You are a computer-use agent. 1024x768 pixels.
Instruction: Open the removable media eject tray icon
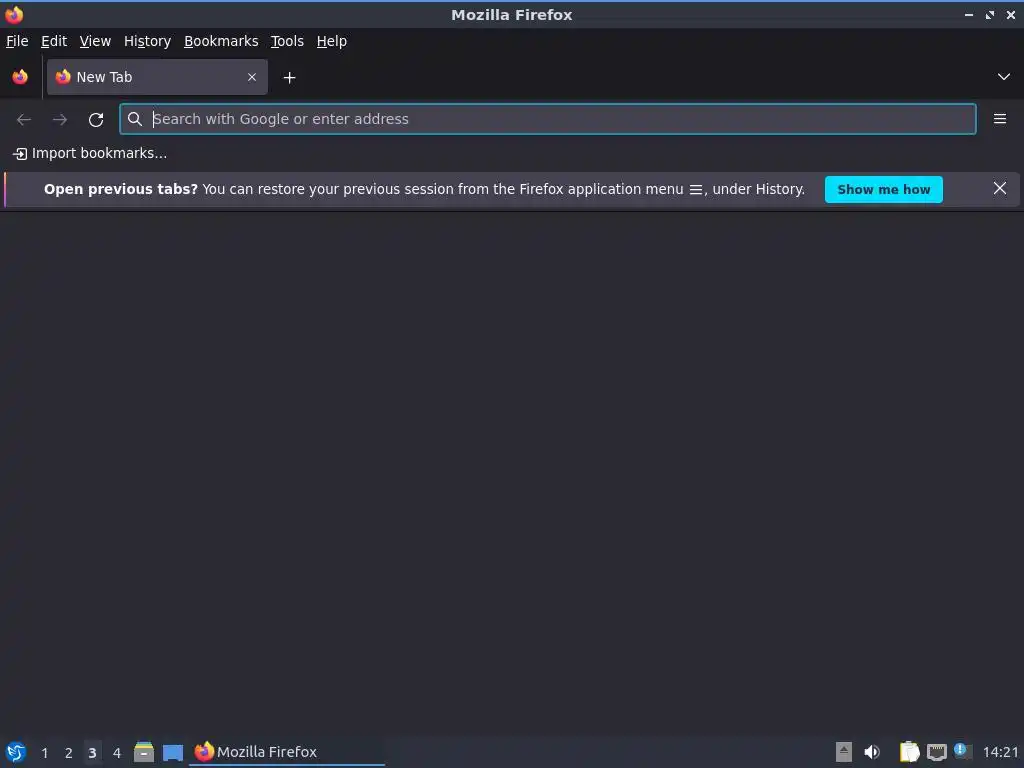[844, 752]
